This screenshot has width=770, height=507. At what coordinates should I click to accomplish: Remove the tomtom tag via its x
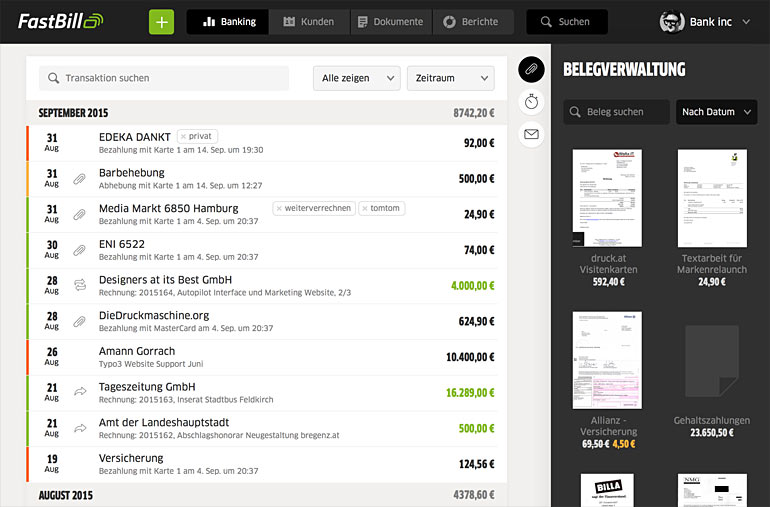tap(365, 209)
